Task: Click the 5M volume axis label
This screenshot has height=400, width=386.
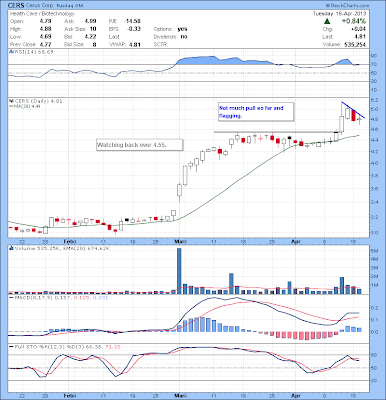Action: point(375,250)
